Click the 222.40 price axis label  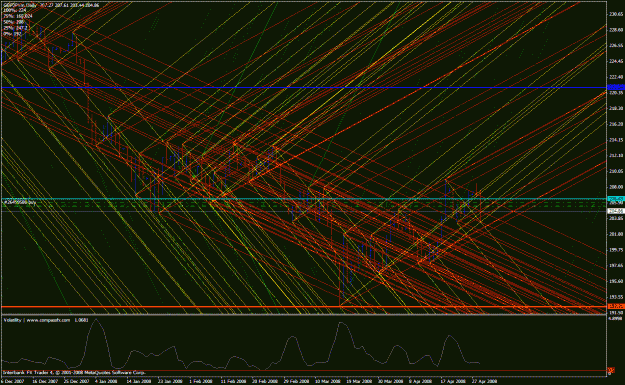point(616,77)
